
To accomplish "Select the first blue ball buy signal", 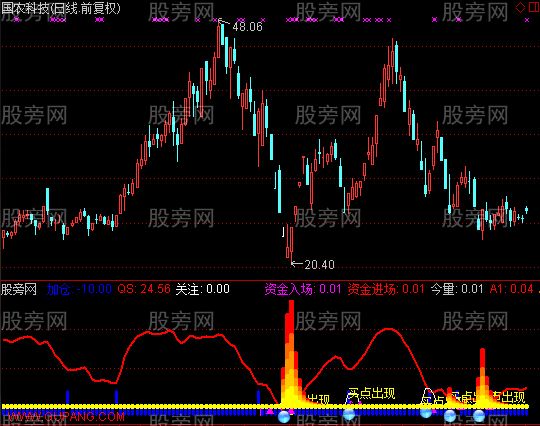I will tap(284, 417).
